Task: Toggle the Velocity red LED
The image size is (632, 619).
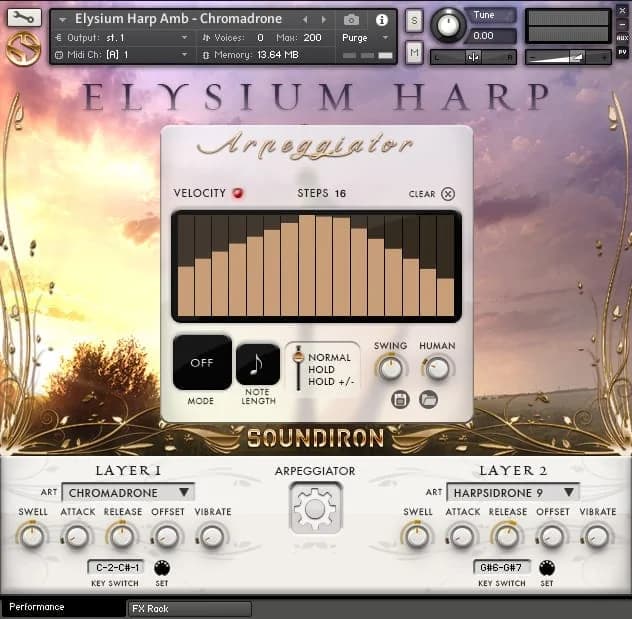Action: (238, 193)
